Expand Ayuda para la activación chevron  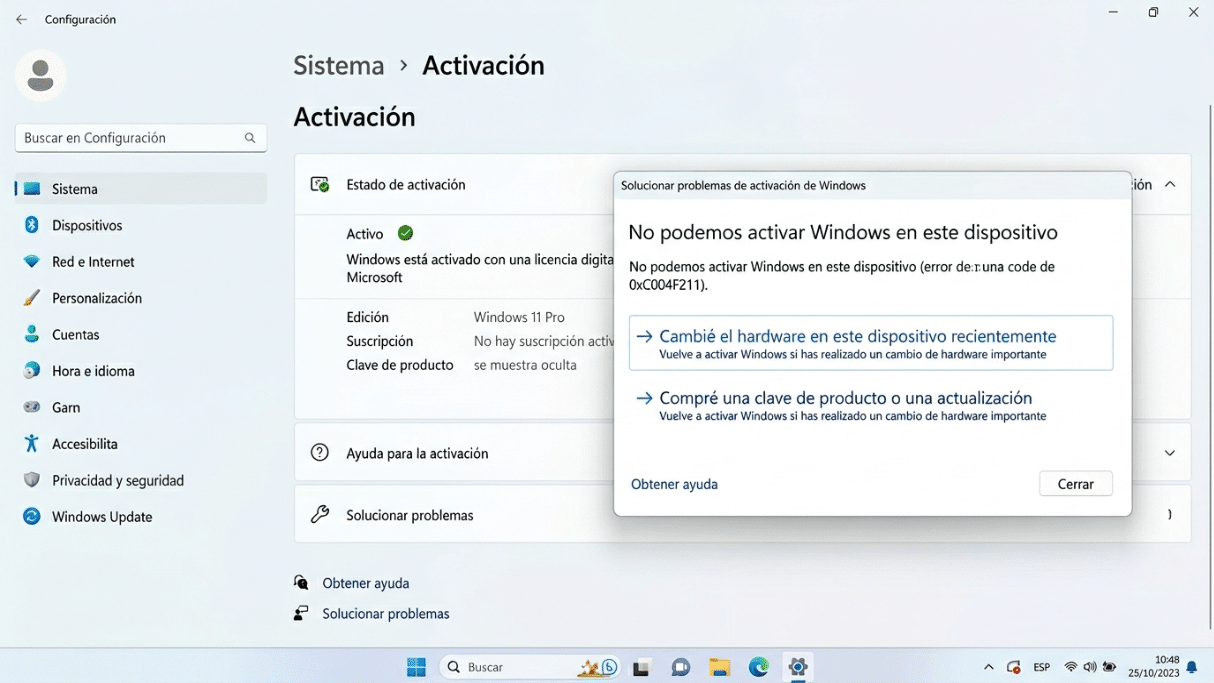[1170, 453]
